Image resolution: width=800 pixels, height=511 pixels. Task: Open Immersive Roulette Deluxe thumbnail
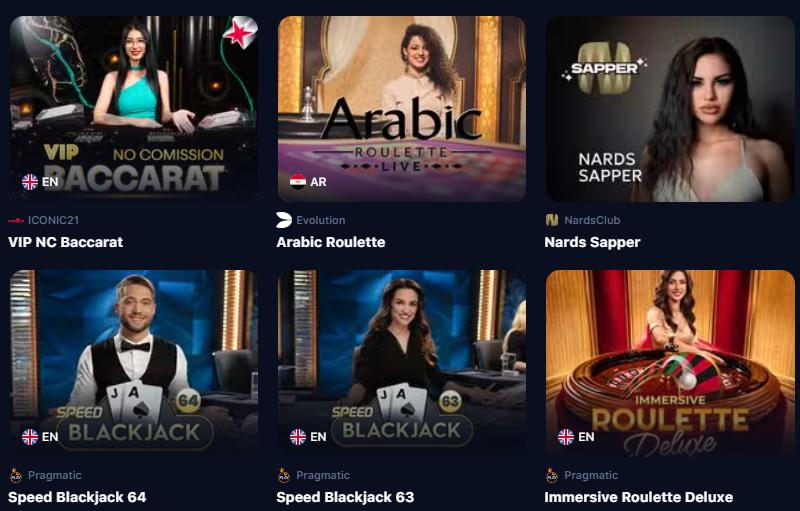[670, 363]
